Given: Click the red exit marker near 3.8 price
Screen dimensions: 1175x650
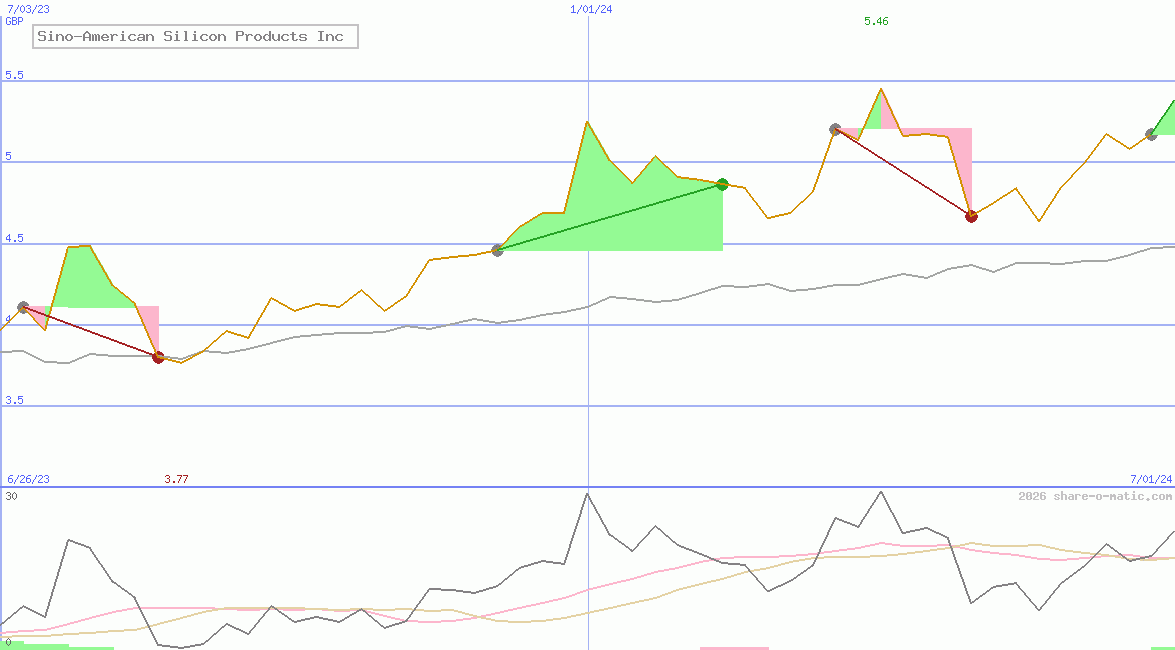Looking at the screenshot, I should coord(158,358).
